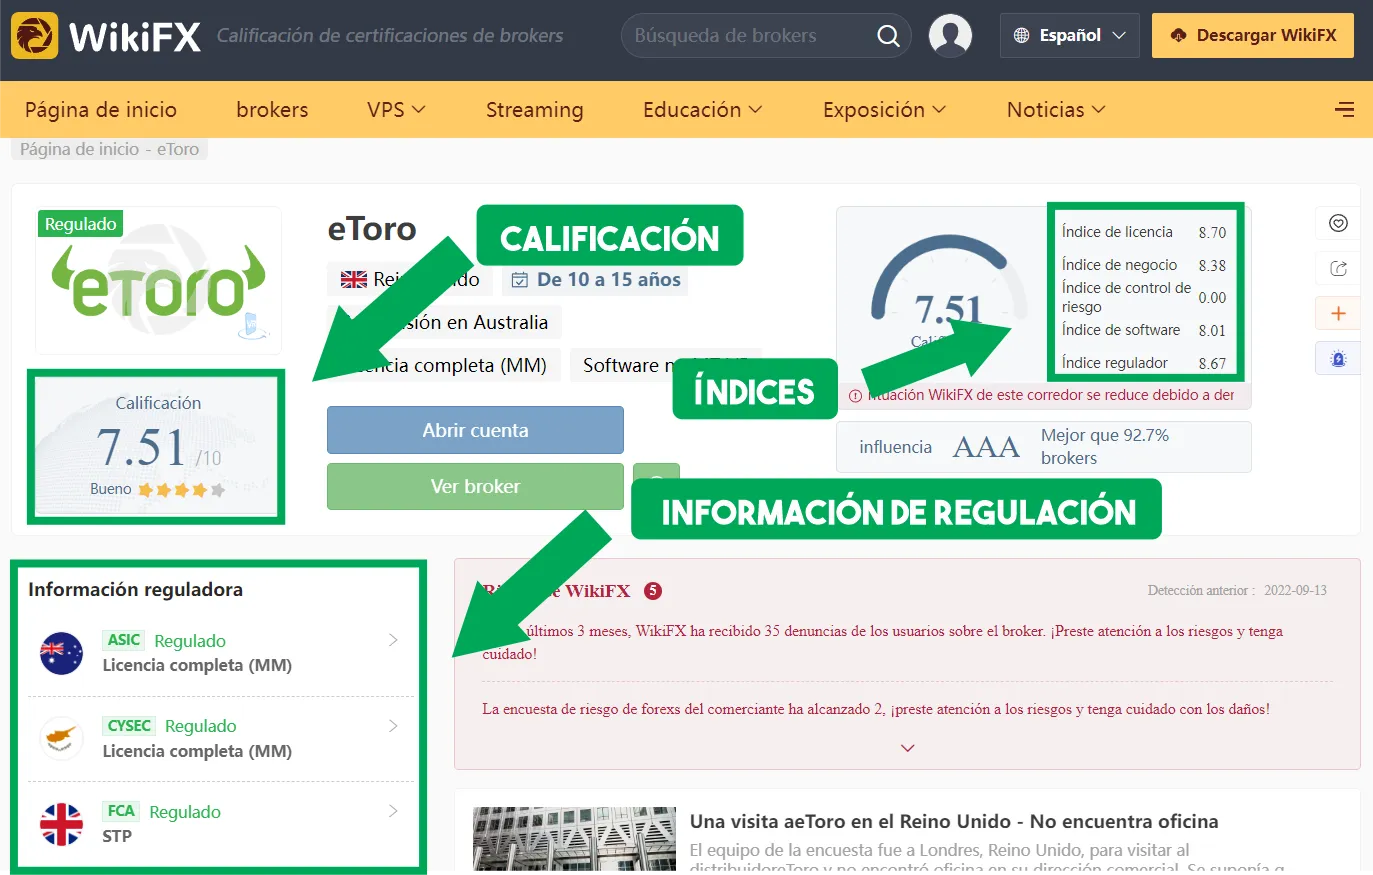Click the Regulado badge on logo
This screenshot has width=1373, height=875.
tap(80, 224)
